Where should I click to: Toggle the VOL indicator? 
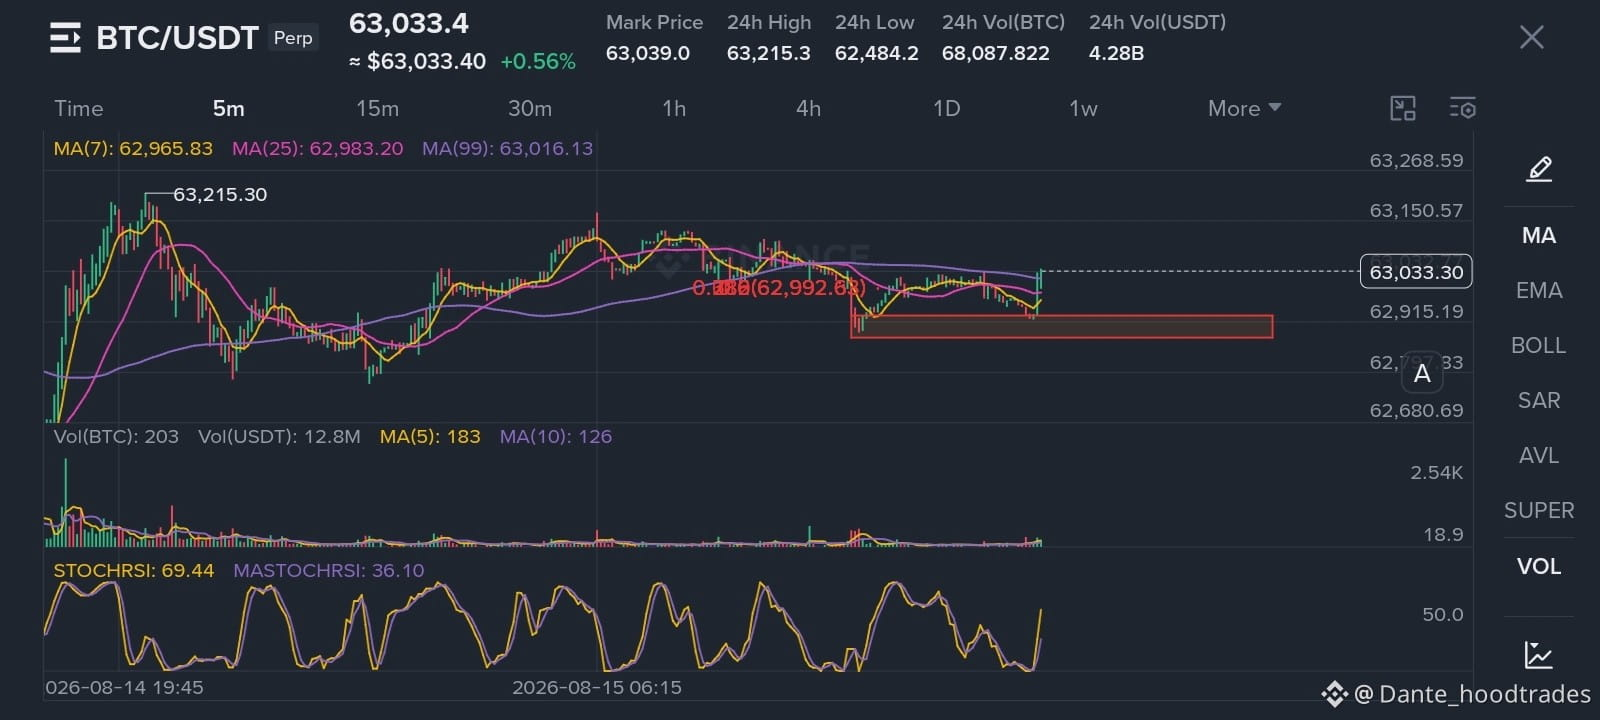1538,566
